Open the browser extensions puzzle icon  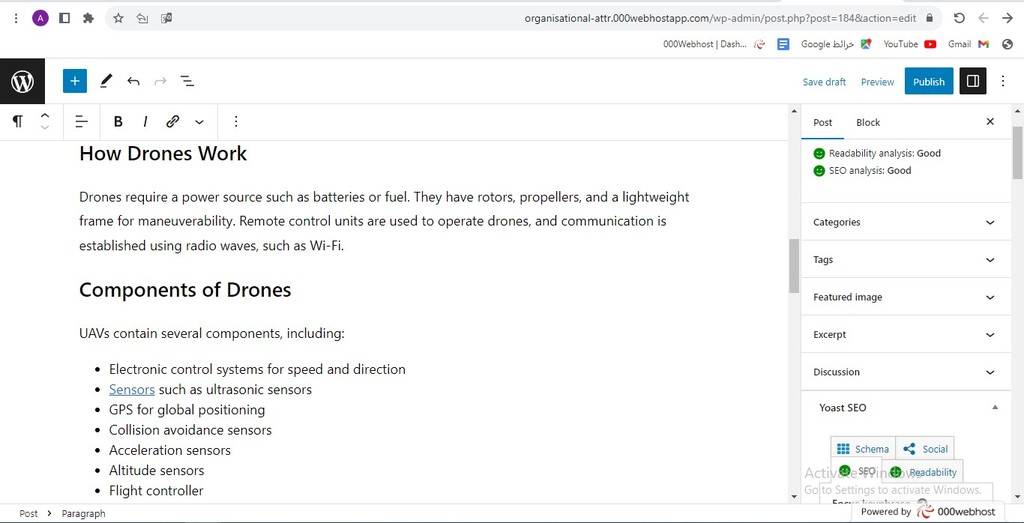pos(88,18)
